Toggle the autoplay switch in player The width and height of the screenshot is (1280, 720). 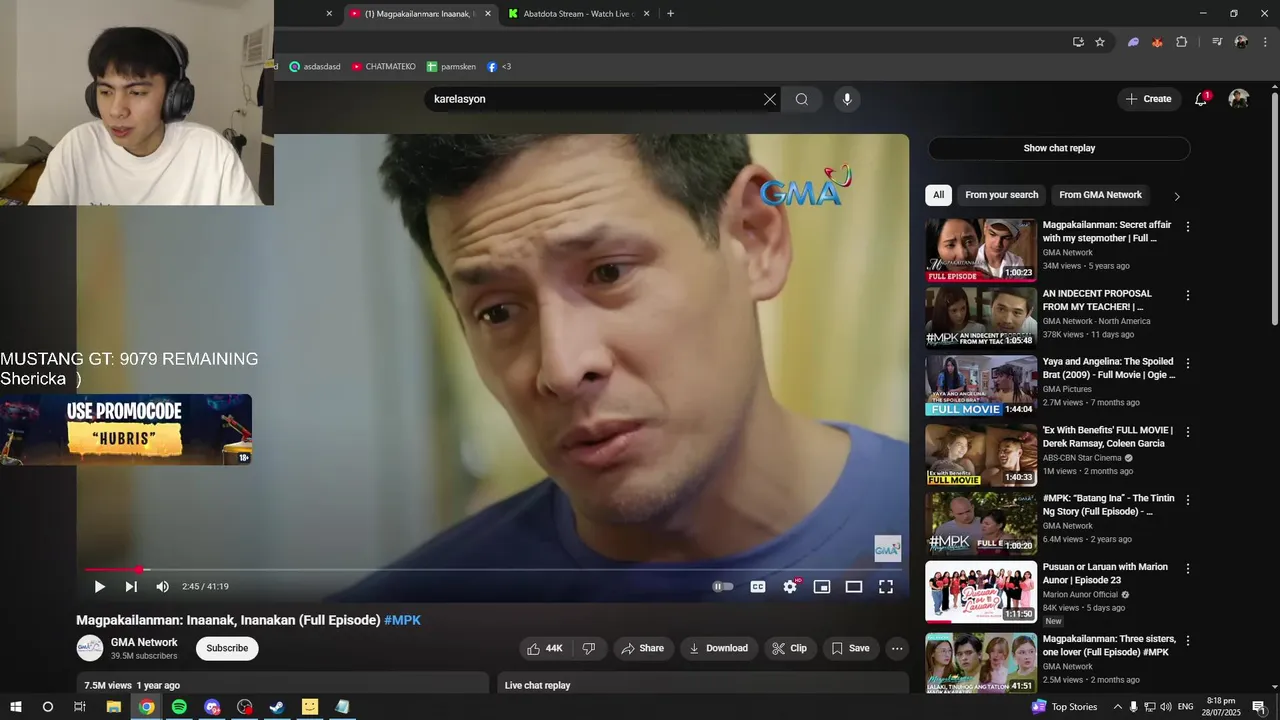click(723, 587)
